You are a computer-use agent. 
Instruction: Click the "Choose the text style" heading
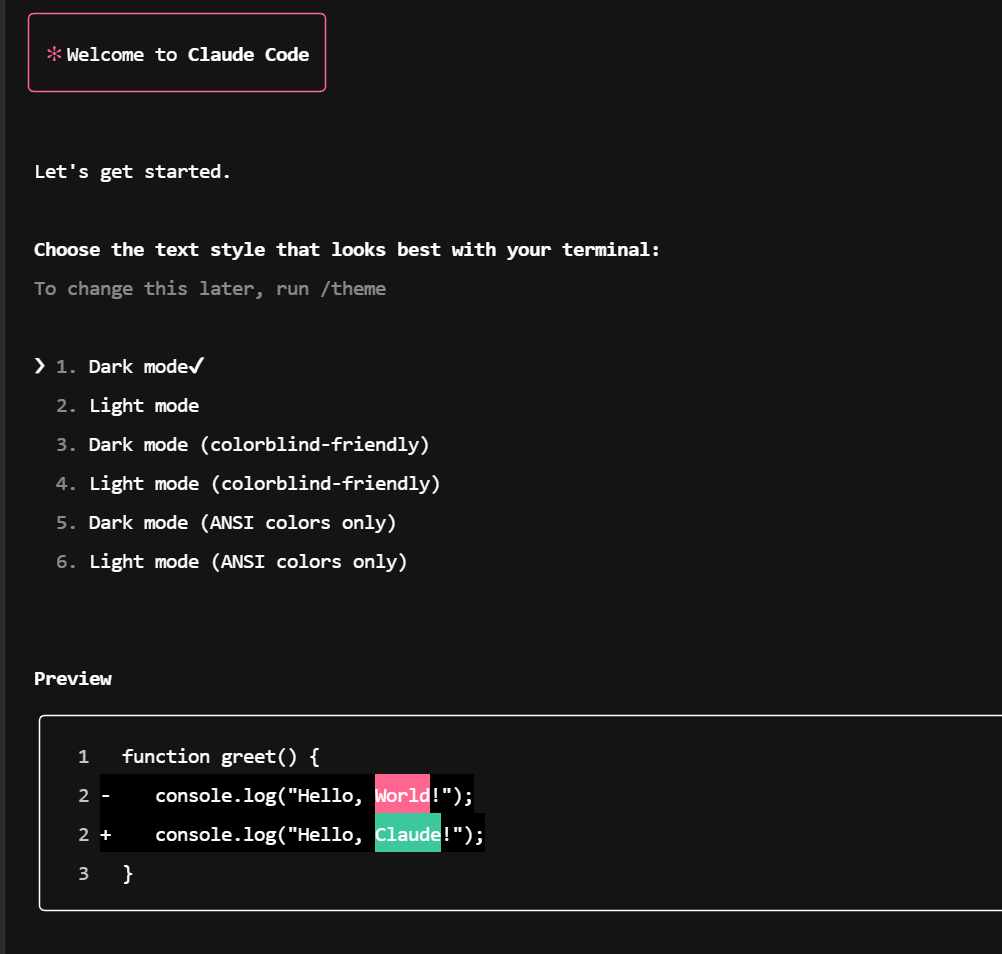(x=346, y=250)
